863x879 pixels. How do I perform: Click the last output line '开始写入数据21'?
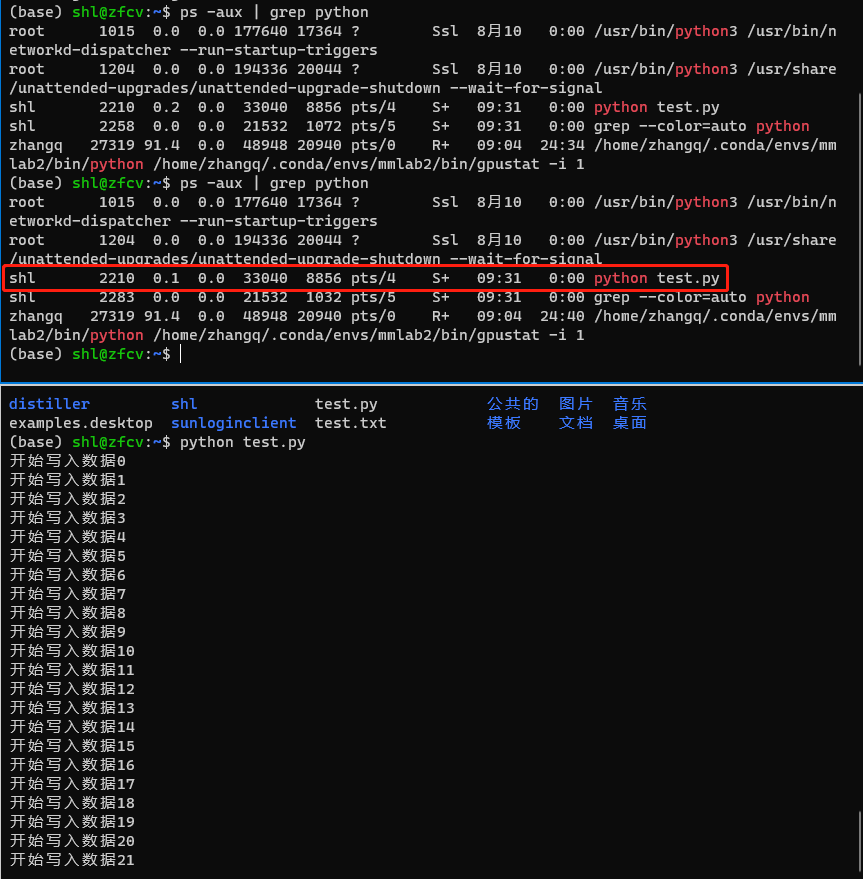click(x=72, y=861)
